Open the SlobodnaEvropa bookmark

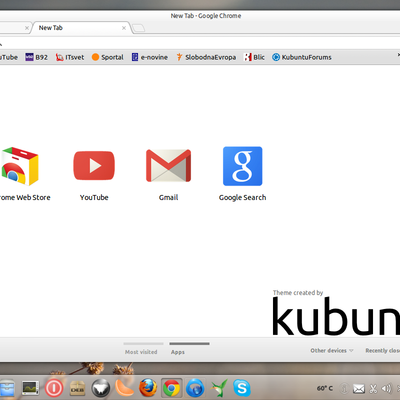tap(206, 57)
